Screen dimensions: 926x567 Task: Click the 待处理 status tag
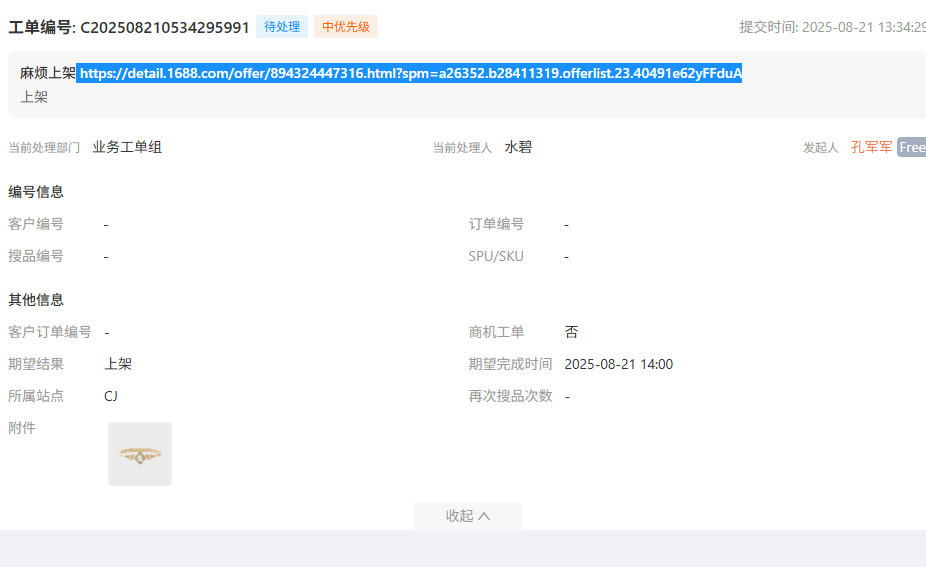tap(282, 27)
